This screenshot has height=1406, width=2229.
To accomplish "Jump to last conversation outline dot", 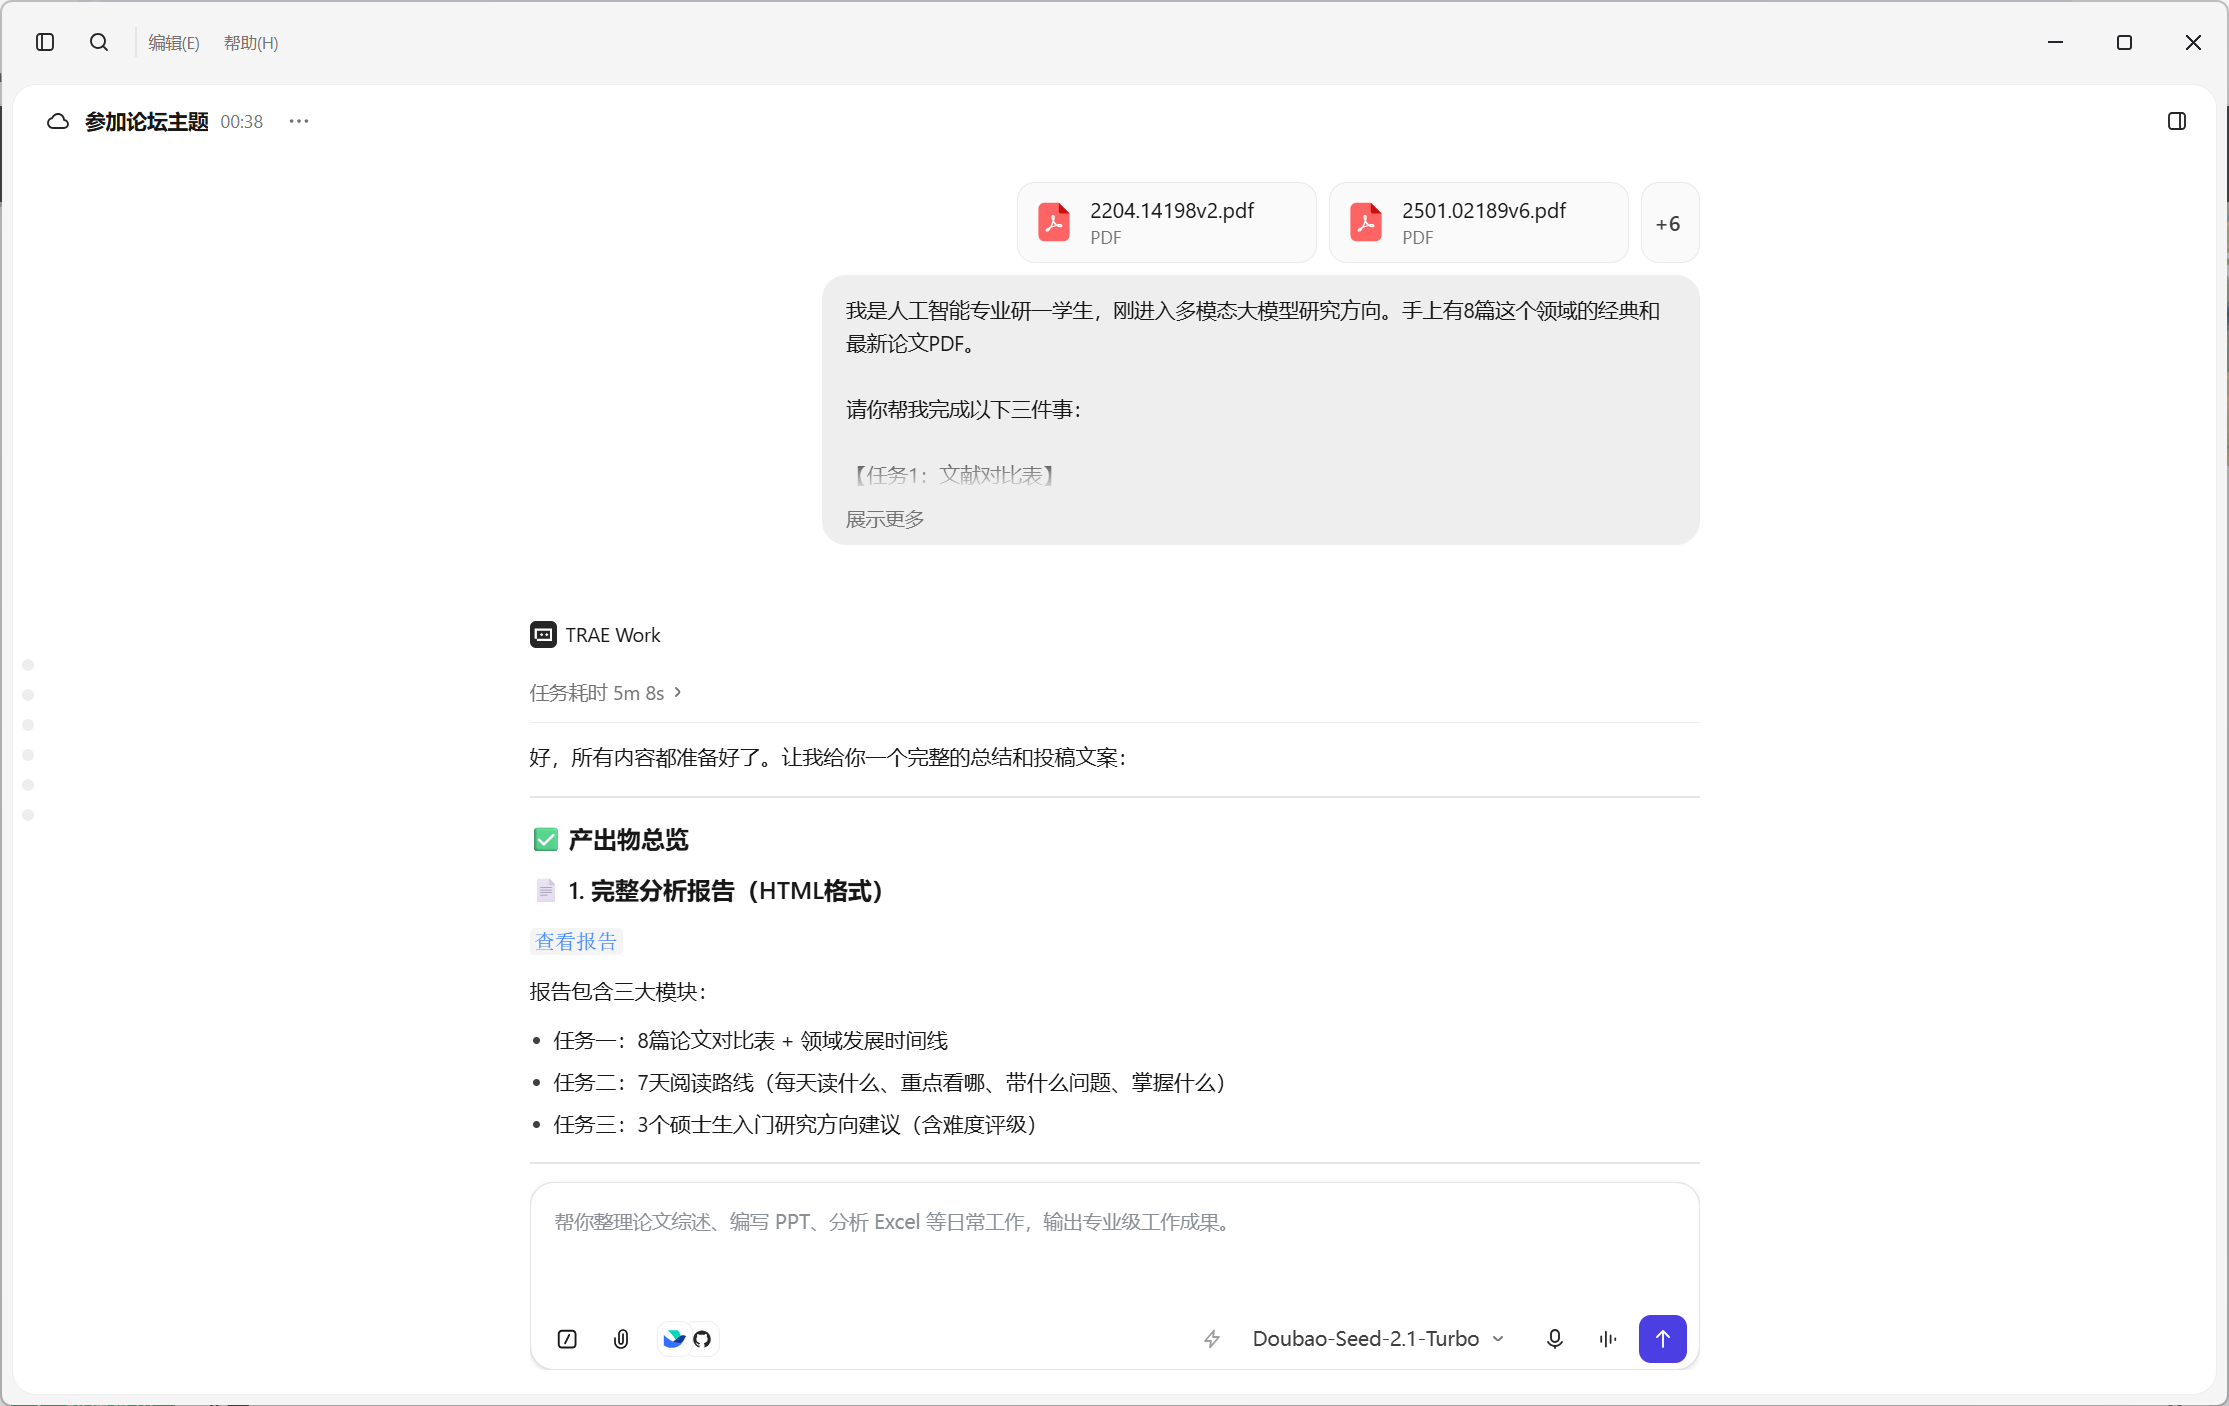I will (28, 815).
